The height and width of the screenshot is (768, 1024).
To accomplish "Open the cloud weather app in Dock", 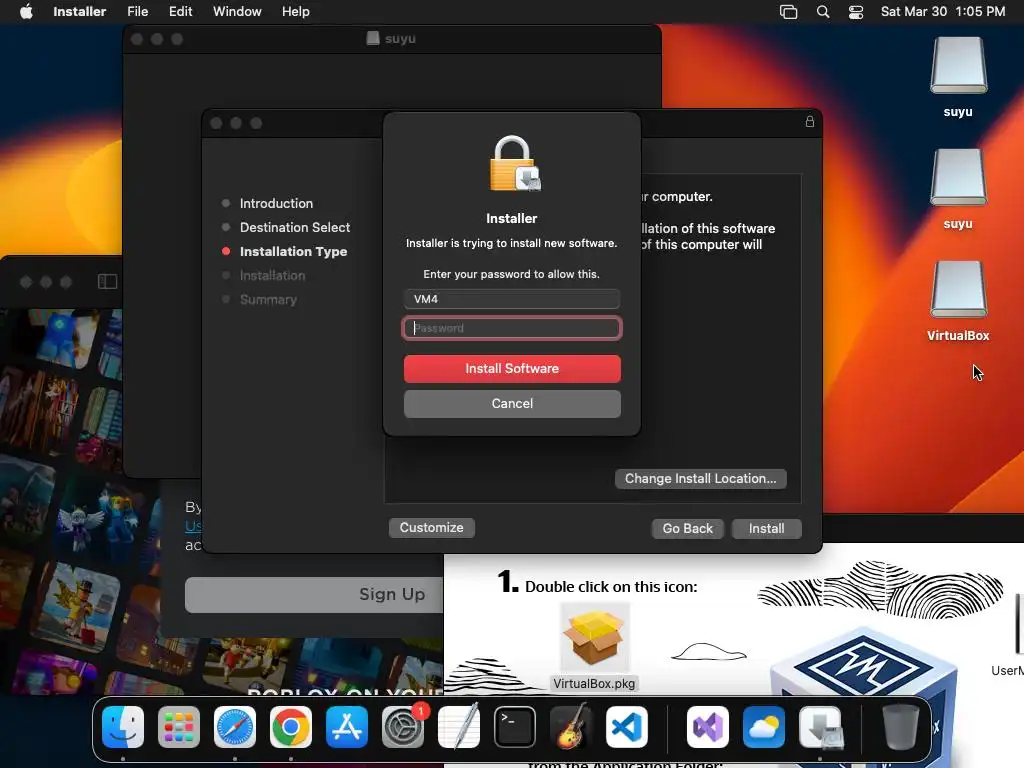I will (764, 727).
